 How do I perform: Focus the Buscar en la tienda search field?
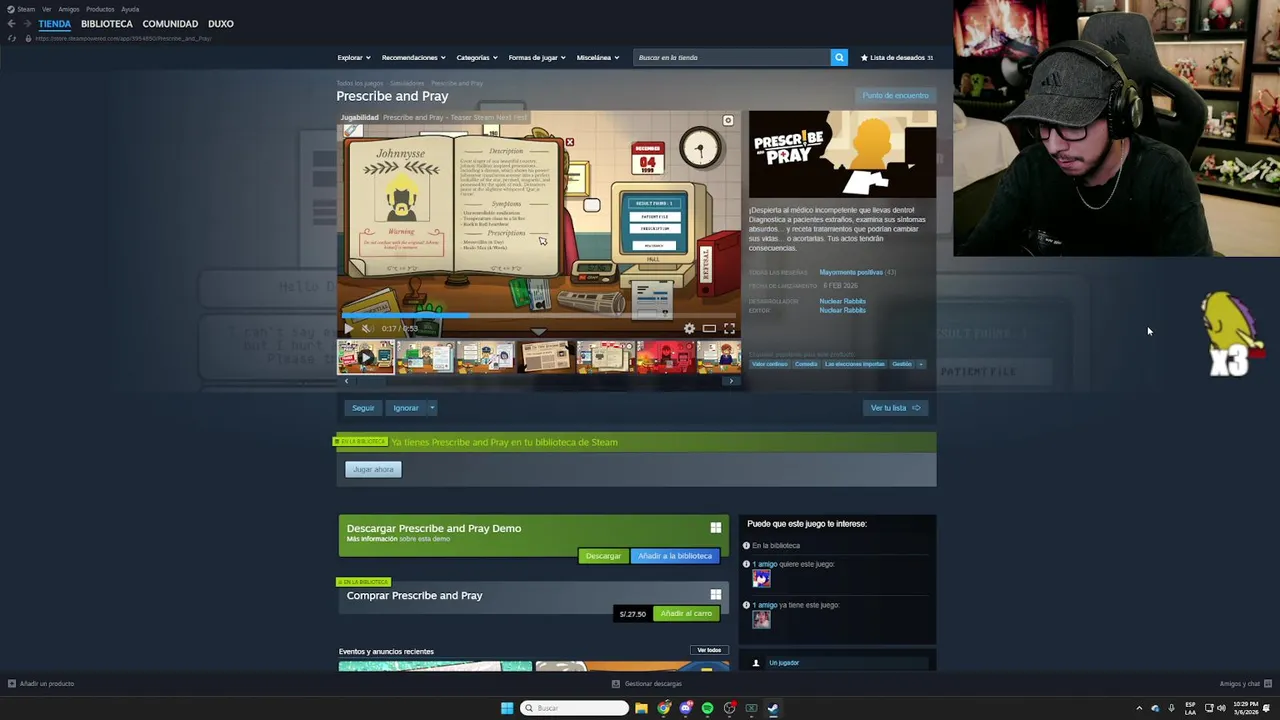(x=732, y=57)
